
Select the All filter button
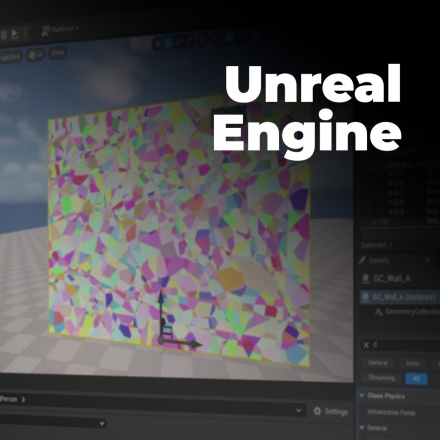tap(416, 379)
